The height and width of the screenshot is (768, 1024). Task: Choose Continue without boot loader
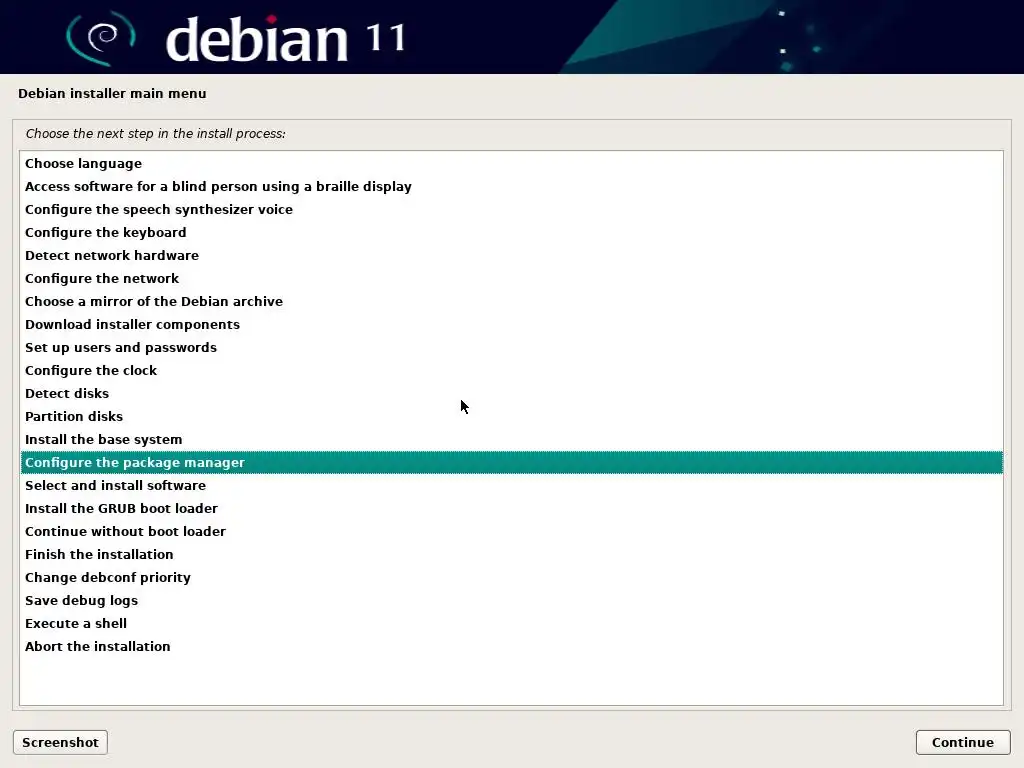tap(511, 531)
